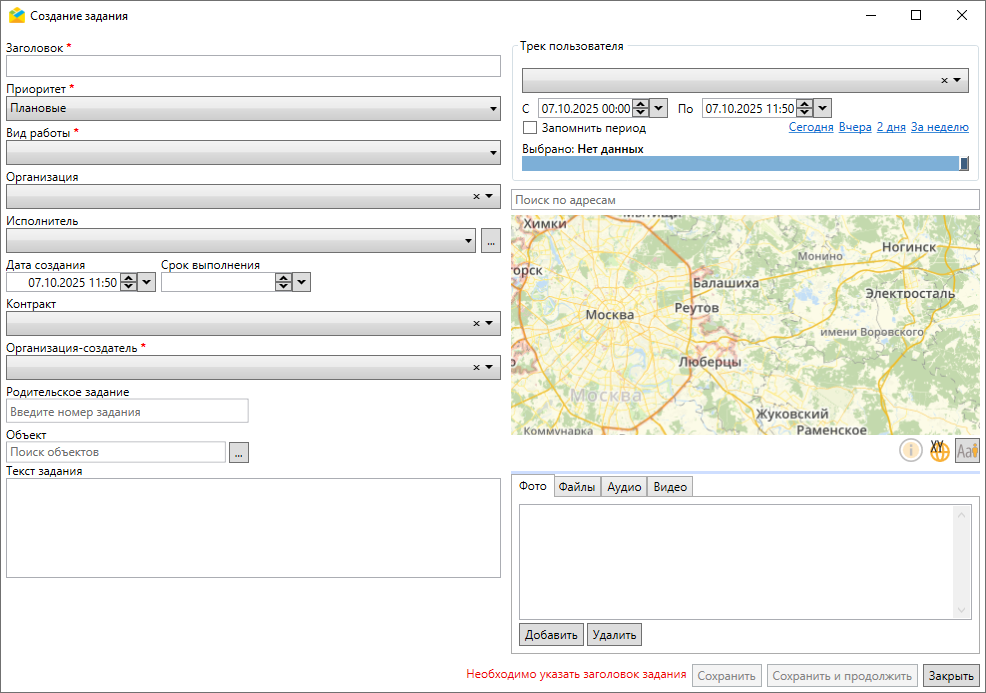Screen dimensions: 986x693
Task: Select the За неделю period link
Action: pos(939,128)
